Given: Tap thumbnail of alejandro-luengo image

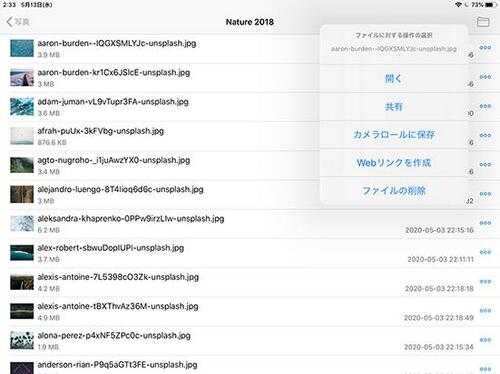Looking at the screenshot, I should point(22,194).
